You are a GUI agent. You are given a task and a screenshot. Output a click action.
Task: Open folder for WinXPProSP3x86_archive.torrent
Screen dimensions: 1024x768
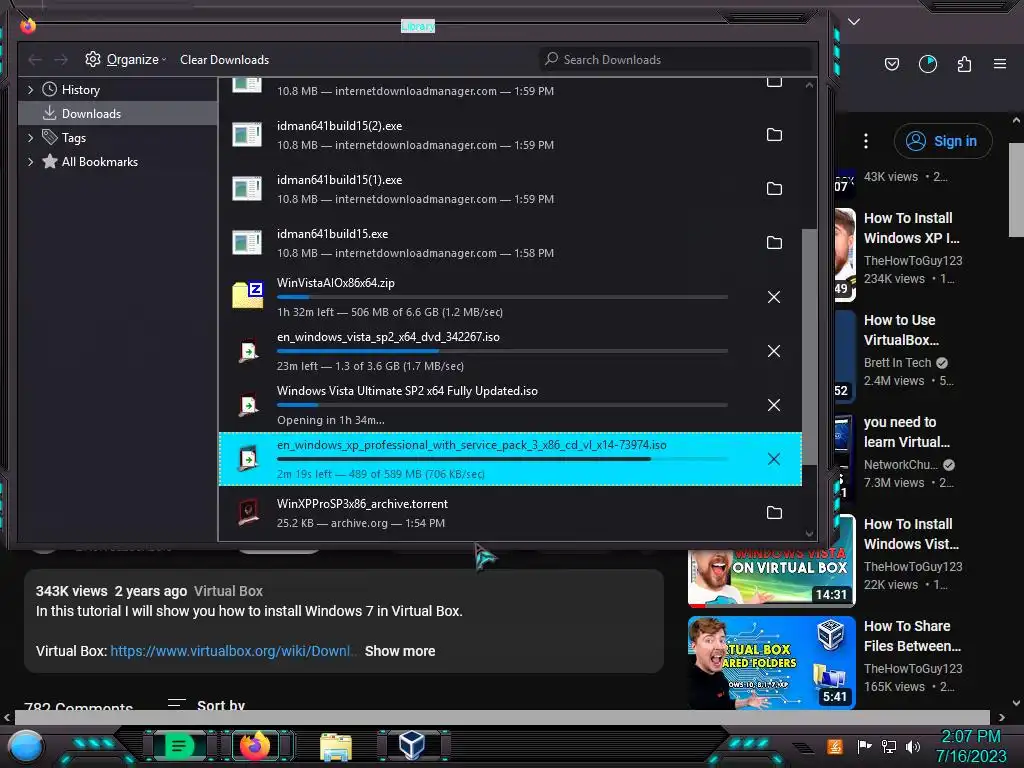774,513
